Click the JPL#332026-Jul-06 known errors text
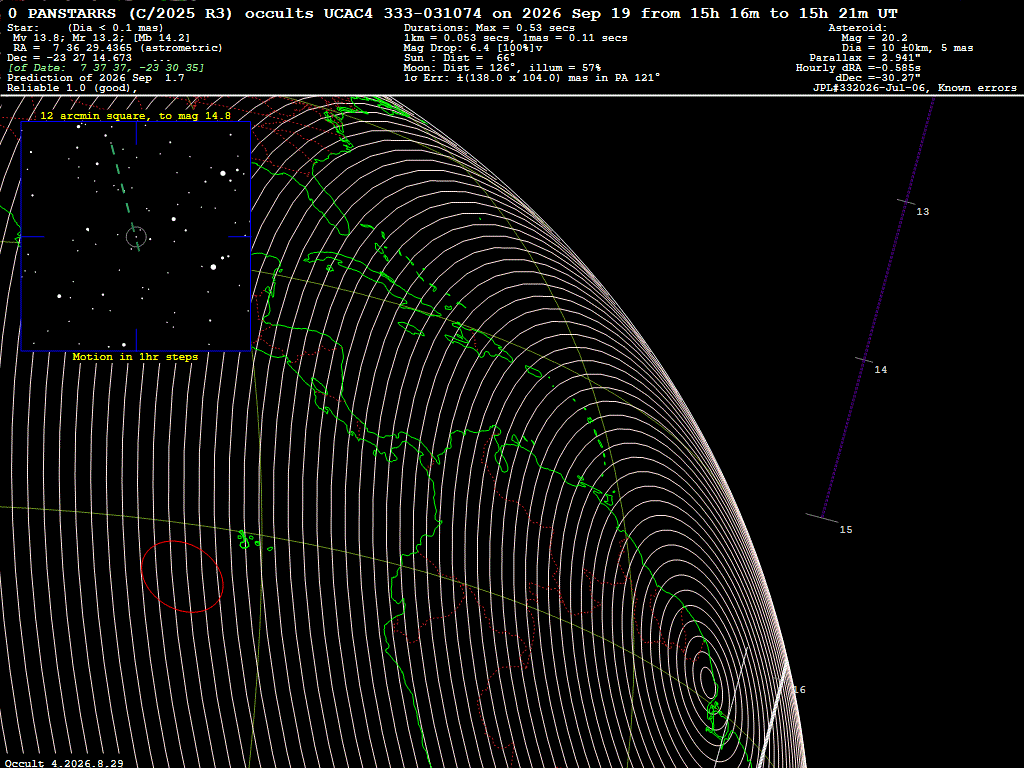Image resolution: width=1024 pixels, height=768 pixels. 914,88
